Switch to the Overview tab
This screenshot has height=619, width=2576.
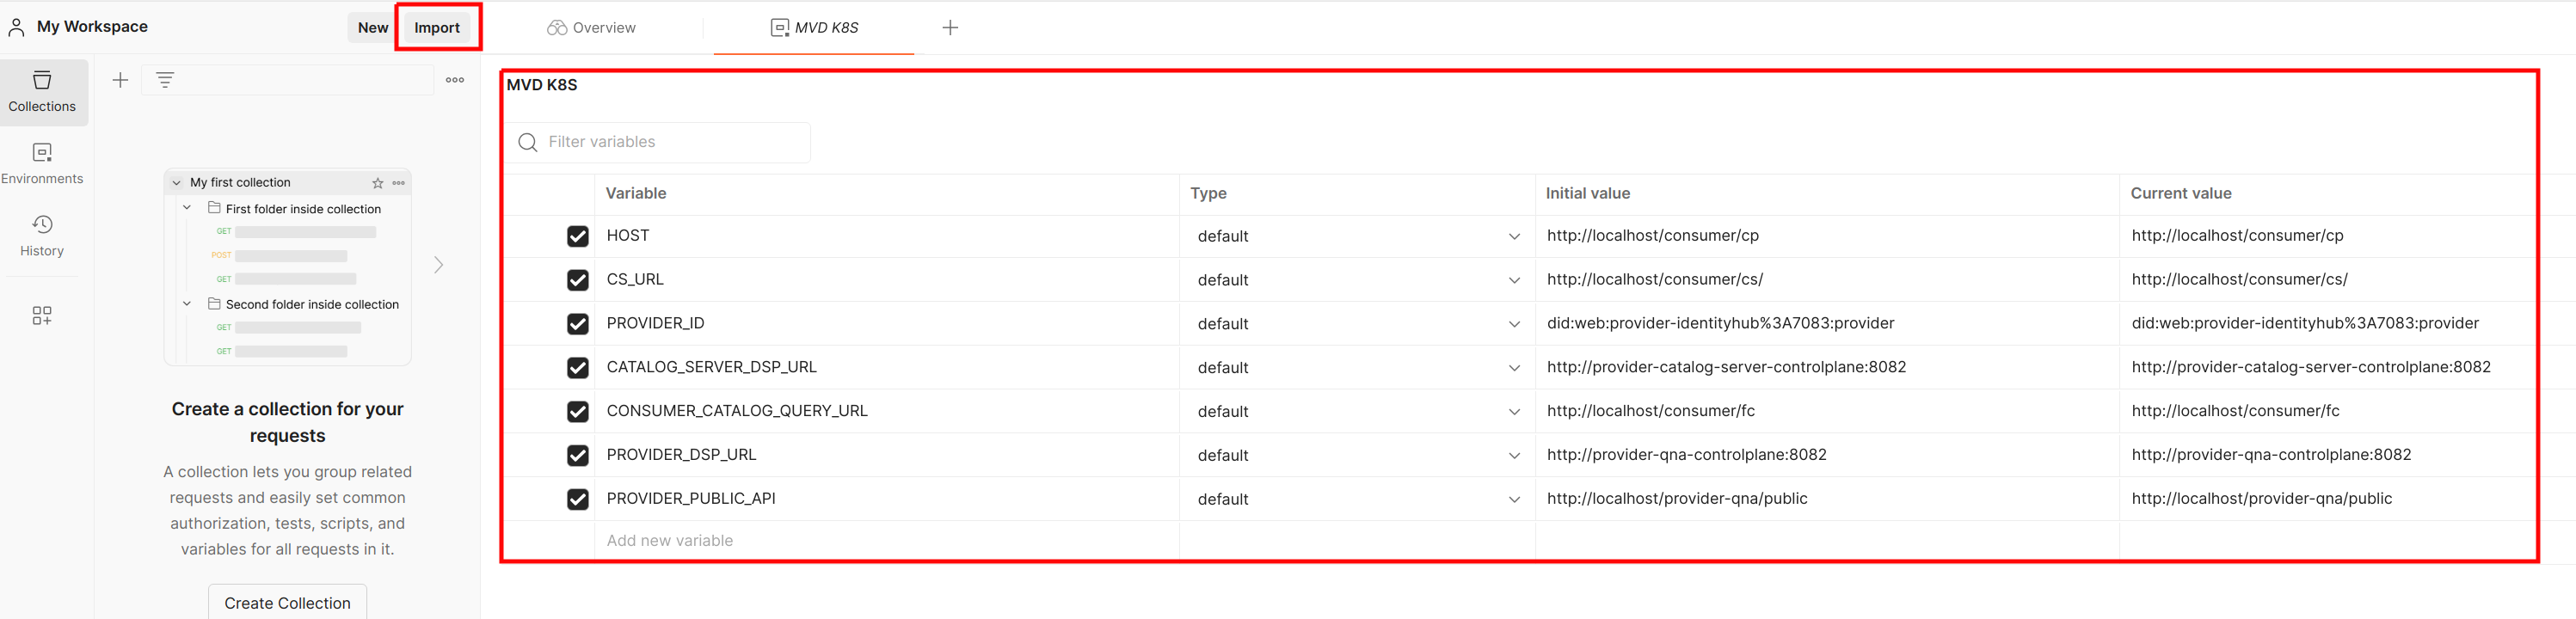coord(592,28)
